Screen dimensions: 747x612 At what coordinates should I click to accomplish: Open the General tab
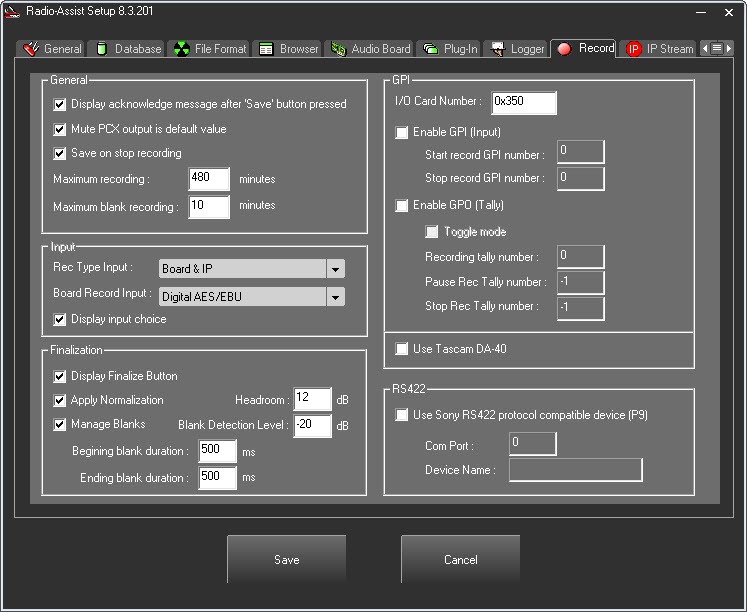point(53,48)
